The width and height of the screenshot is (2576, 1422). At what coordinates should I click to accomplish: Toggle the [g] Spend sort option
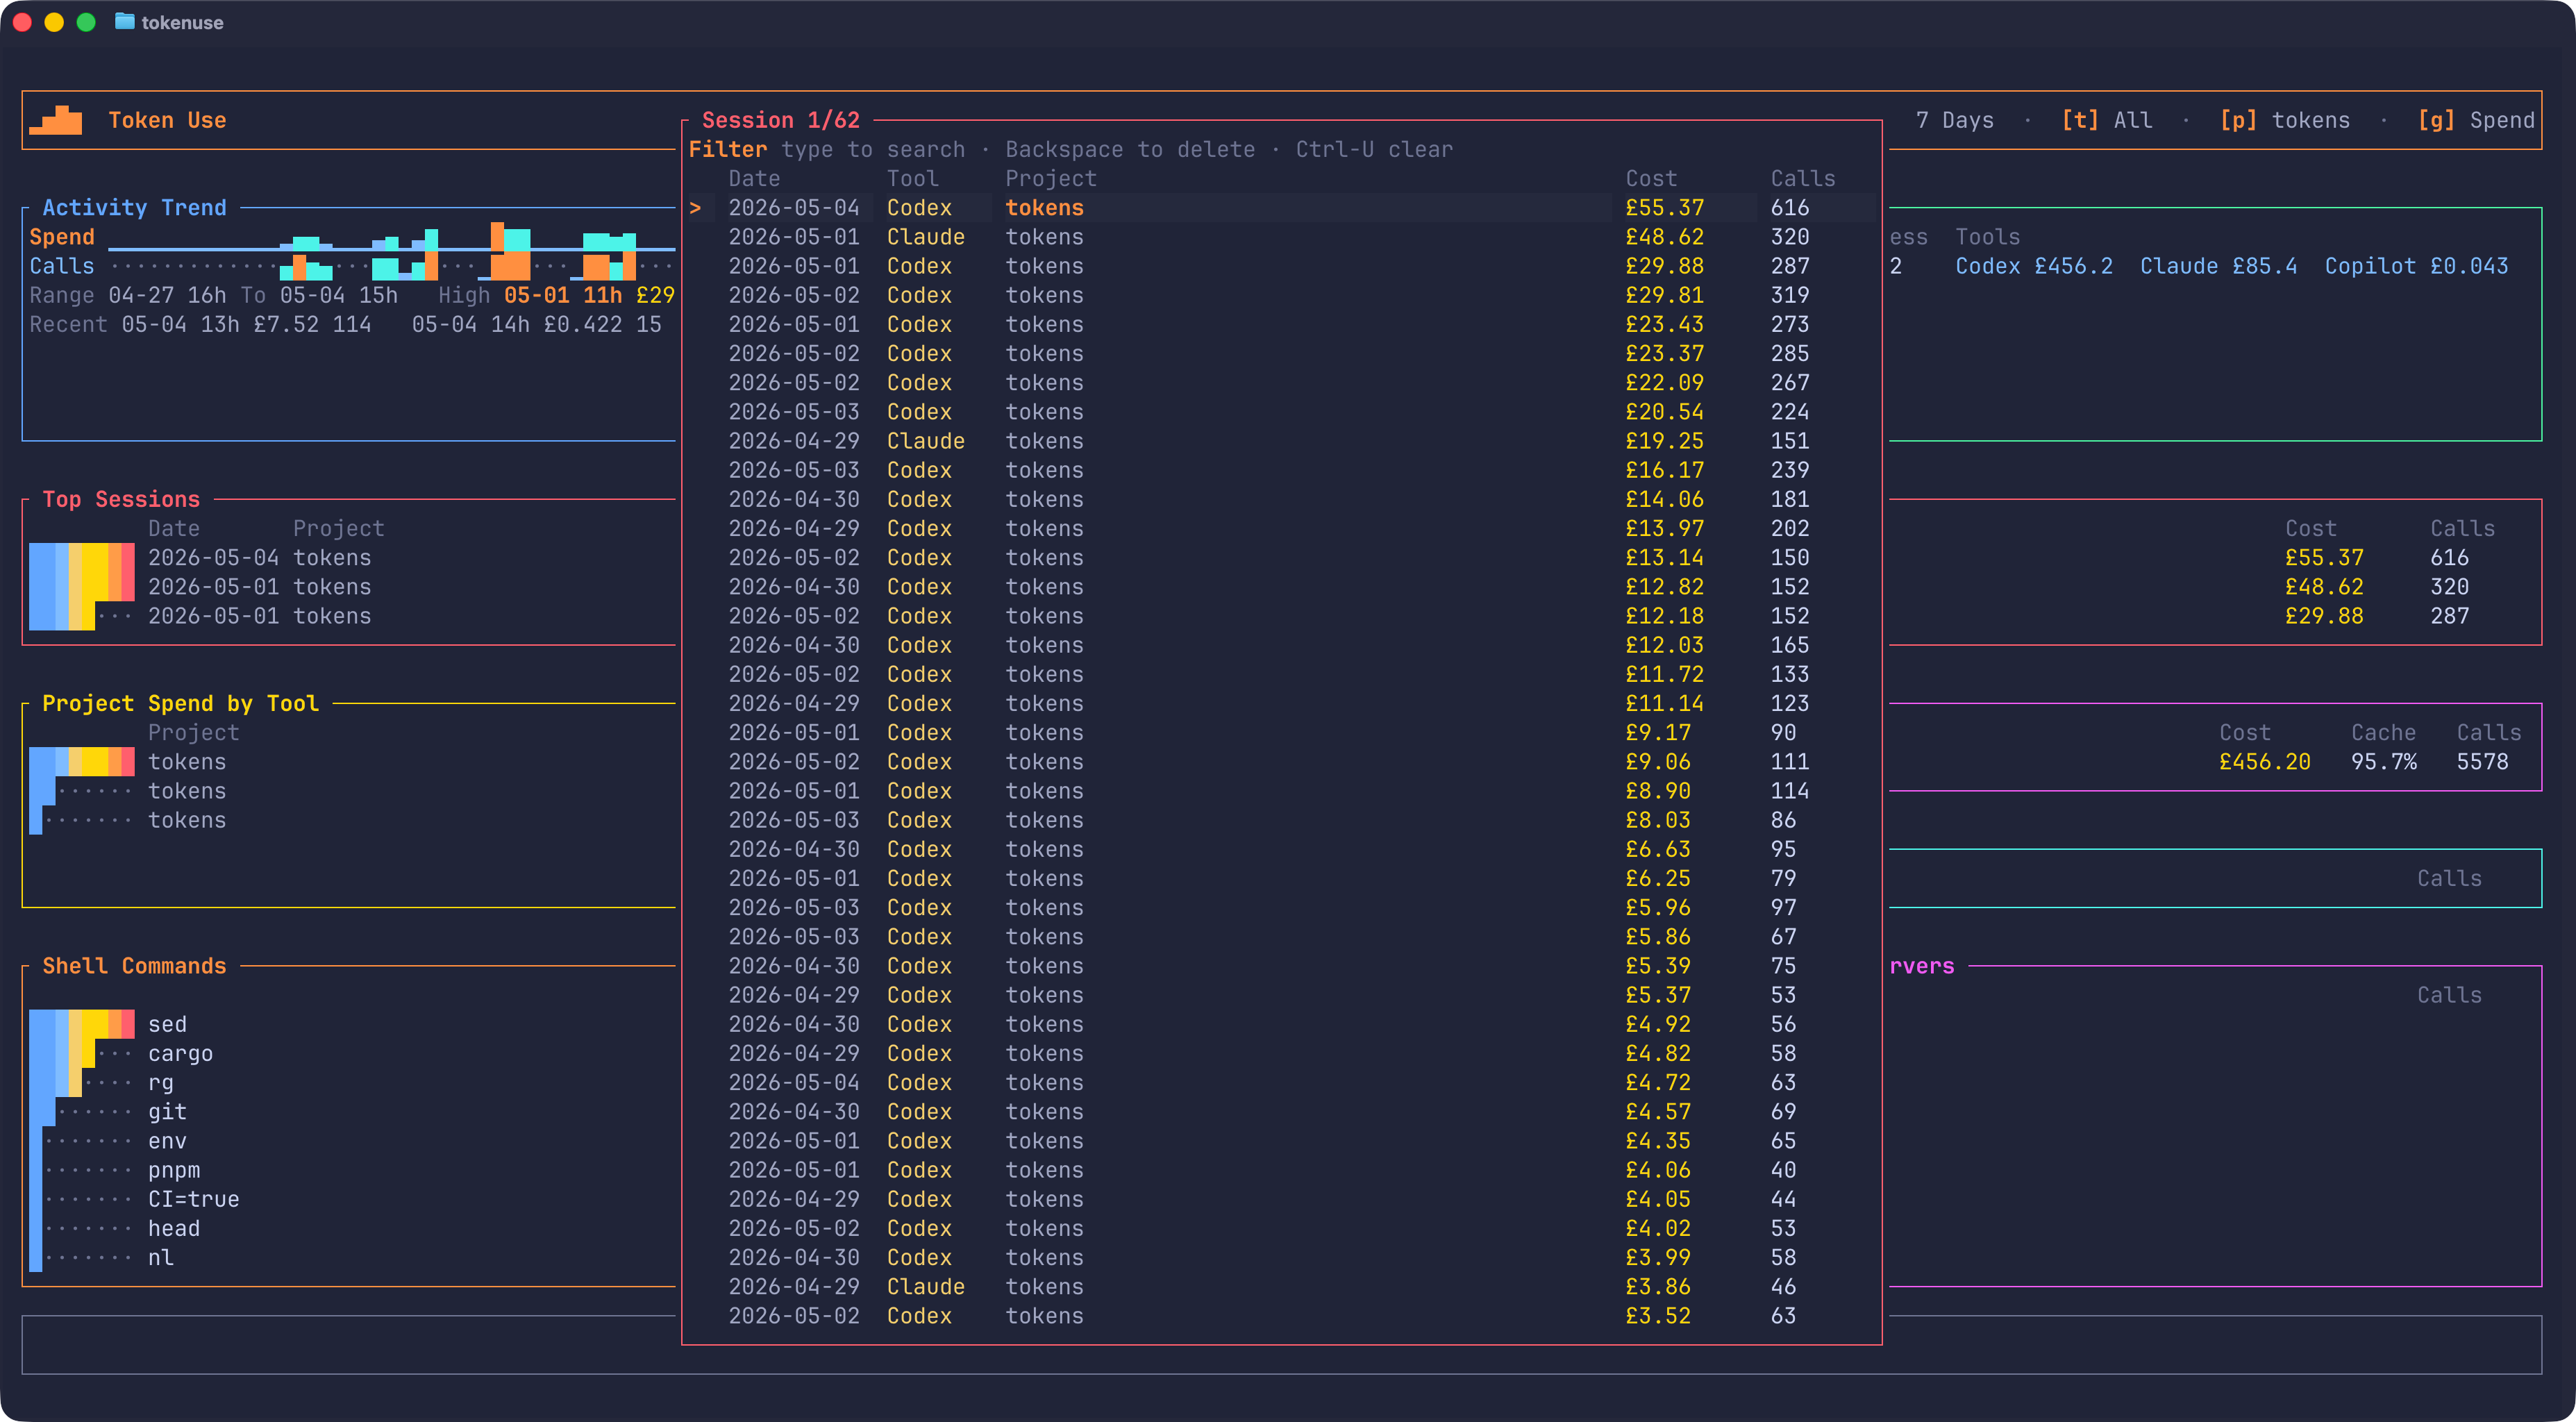tap(2476, 120)
